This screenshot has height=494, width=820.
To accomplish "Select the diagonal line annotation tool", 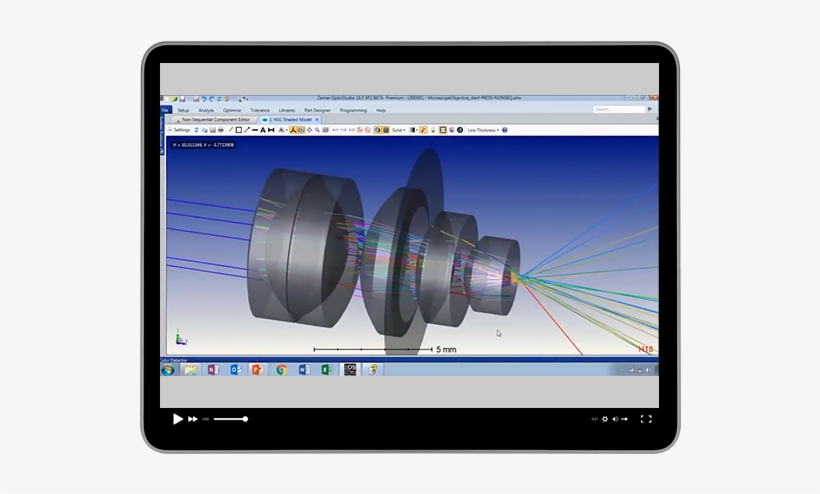I will (x=247, y=130).
